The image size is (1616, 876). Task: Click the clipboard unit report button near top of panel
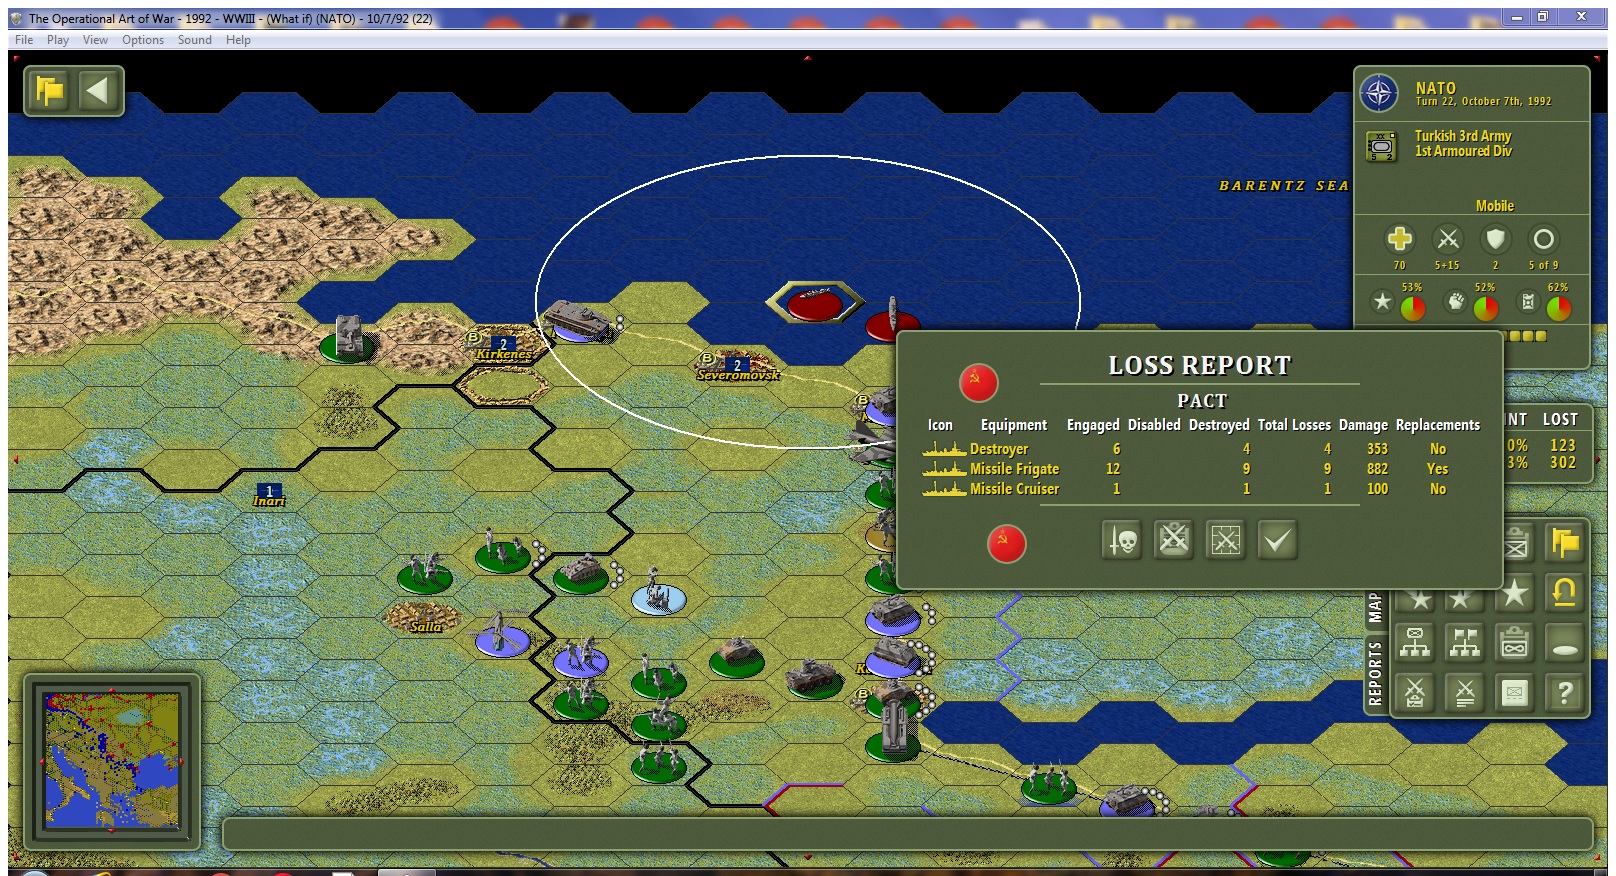[x=1517, y=543]
